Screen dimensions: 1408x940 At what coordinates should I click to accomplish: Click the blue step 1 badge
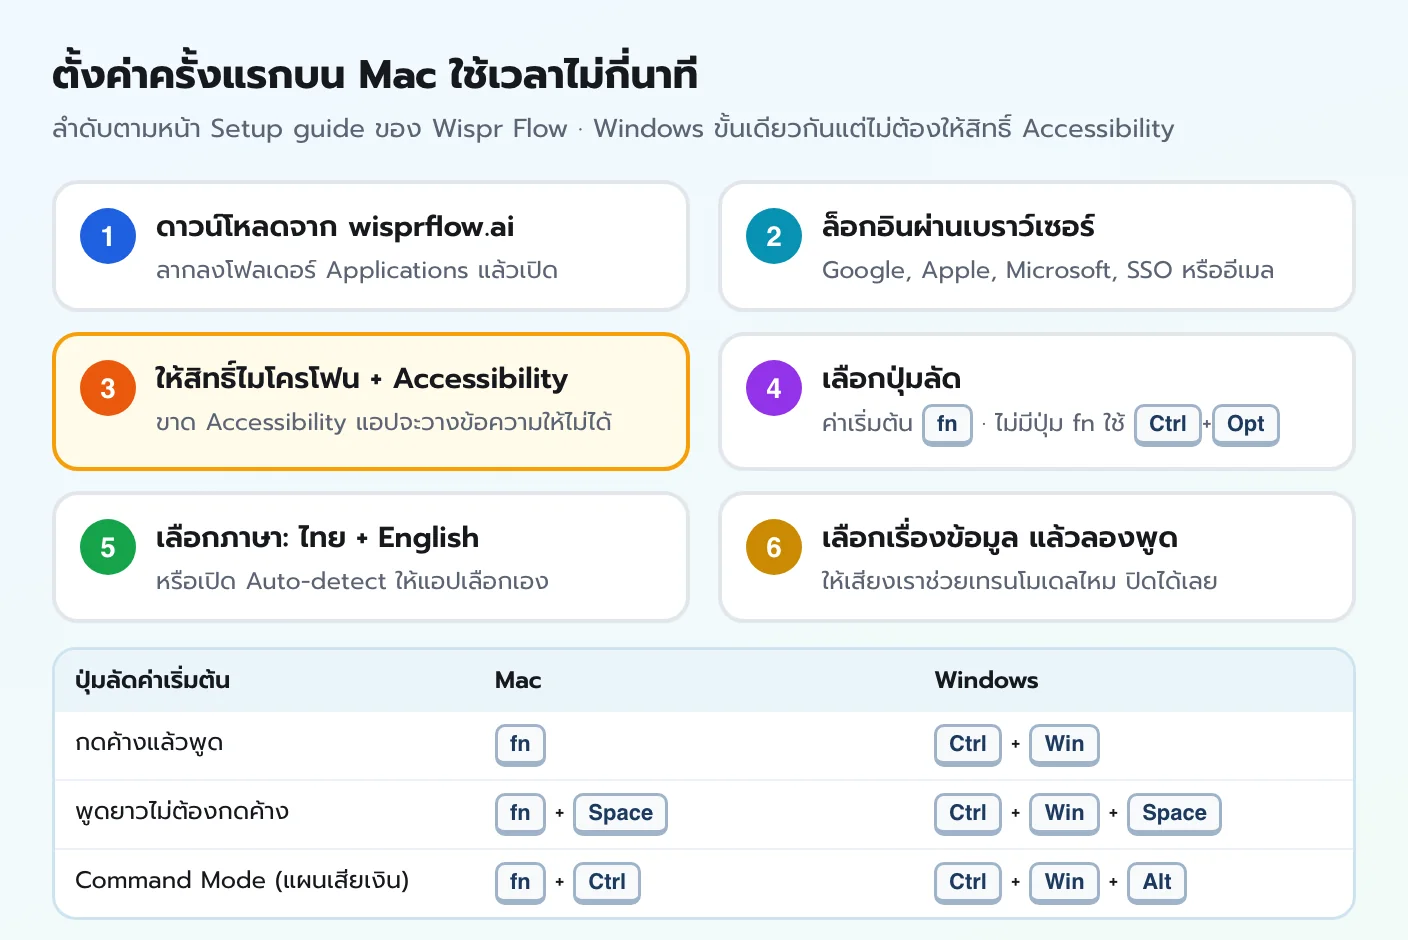pyautogui.click(x=108, y=236)
